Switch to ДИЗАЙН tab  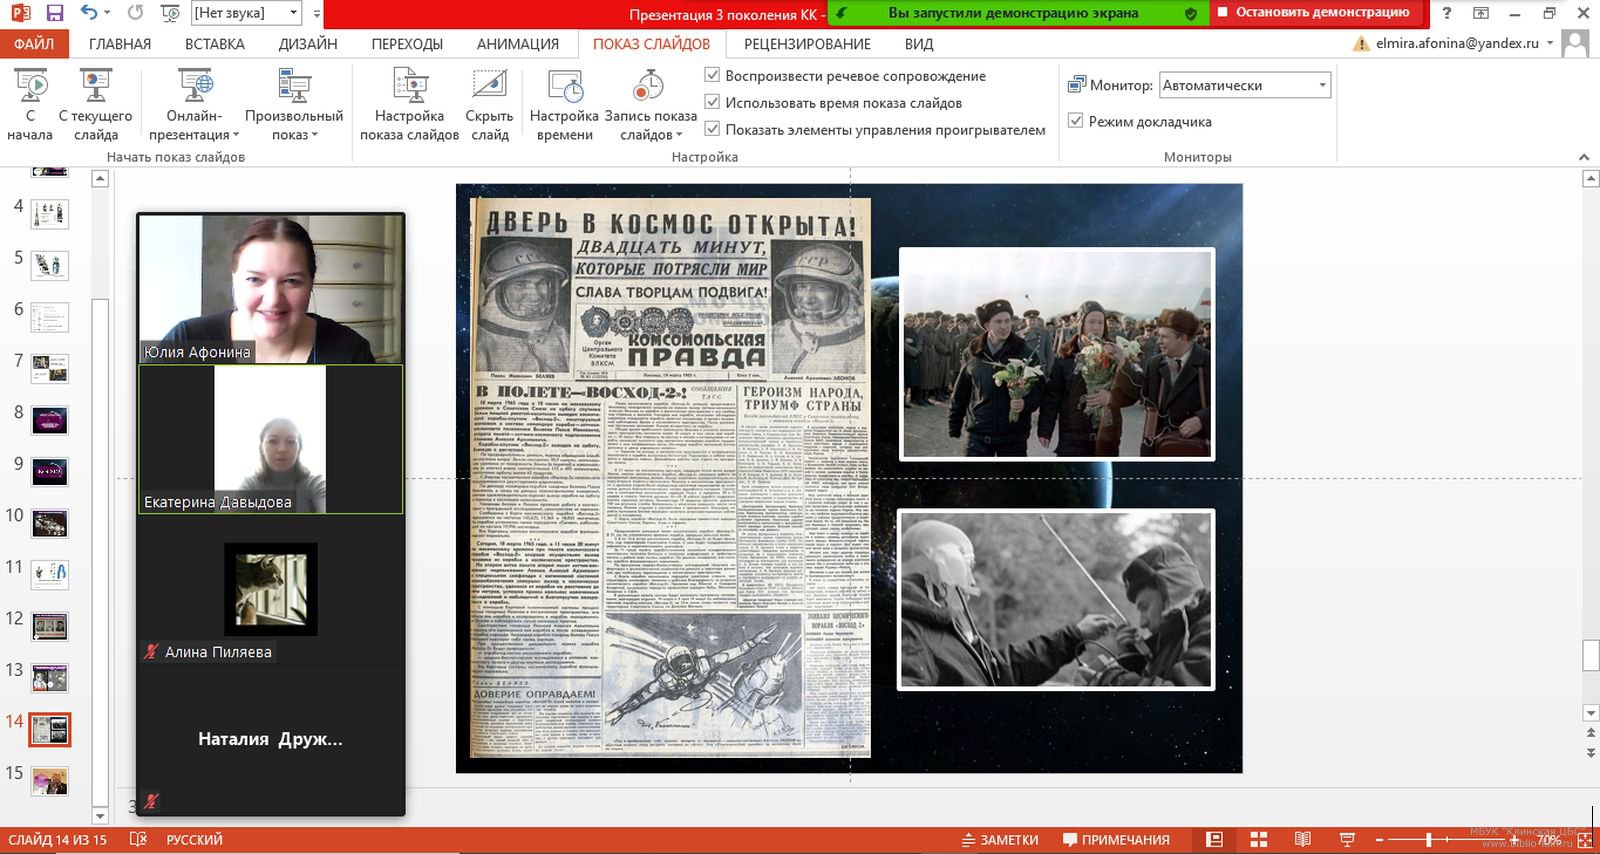tap(308, 44)
